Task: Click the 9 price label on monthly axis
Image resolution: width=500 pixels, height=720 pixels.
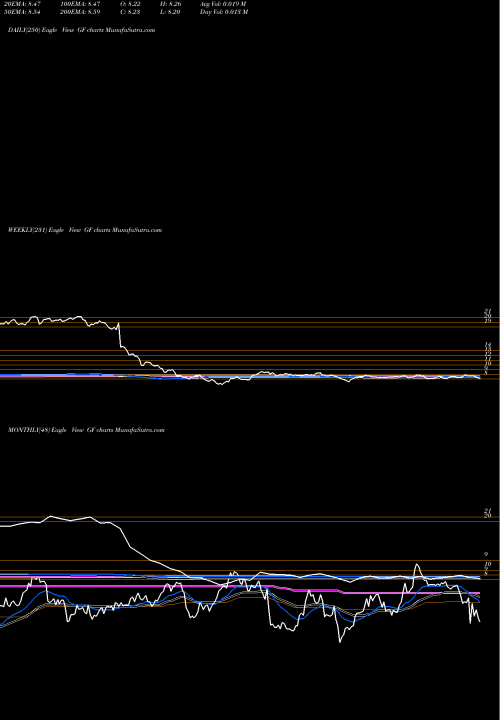Action: (488, 554)
